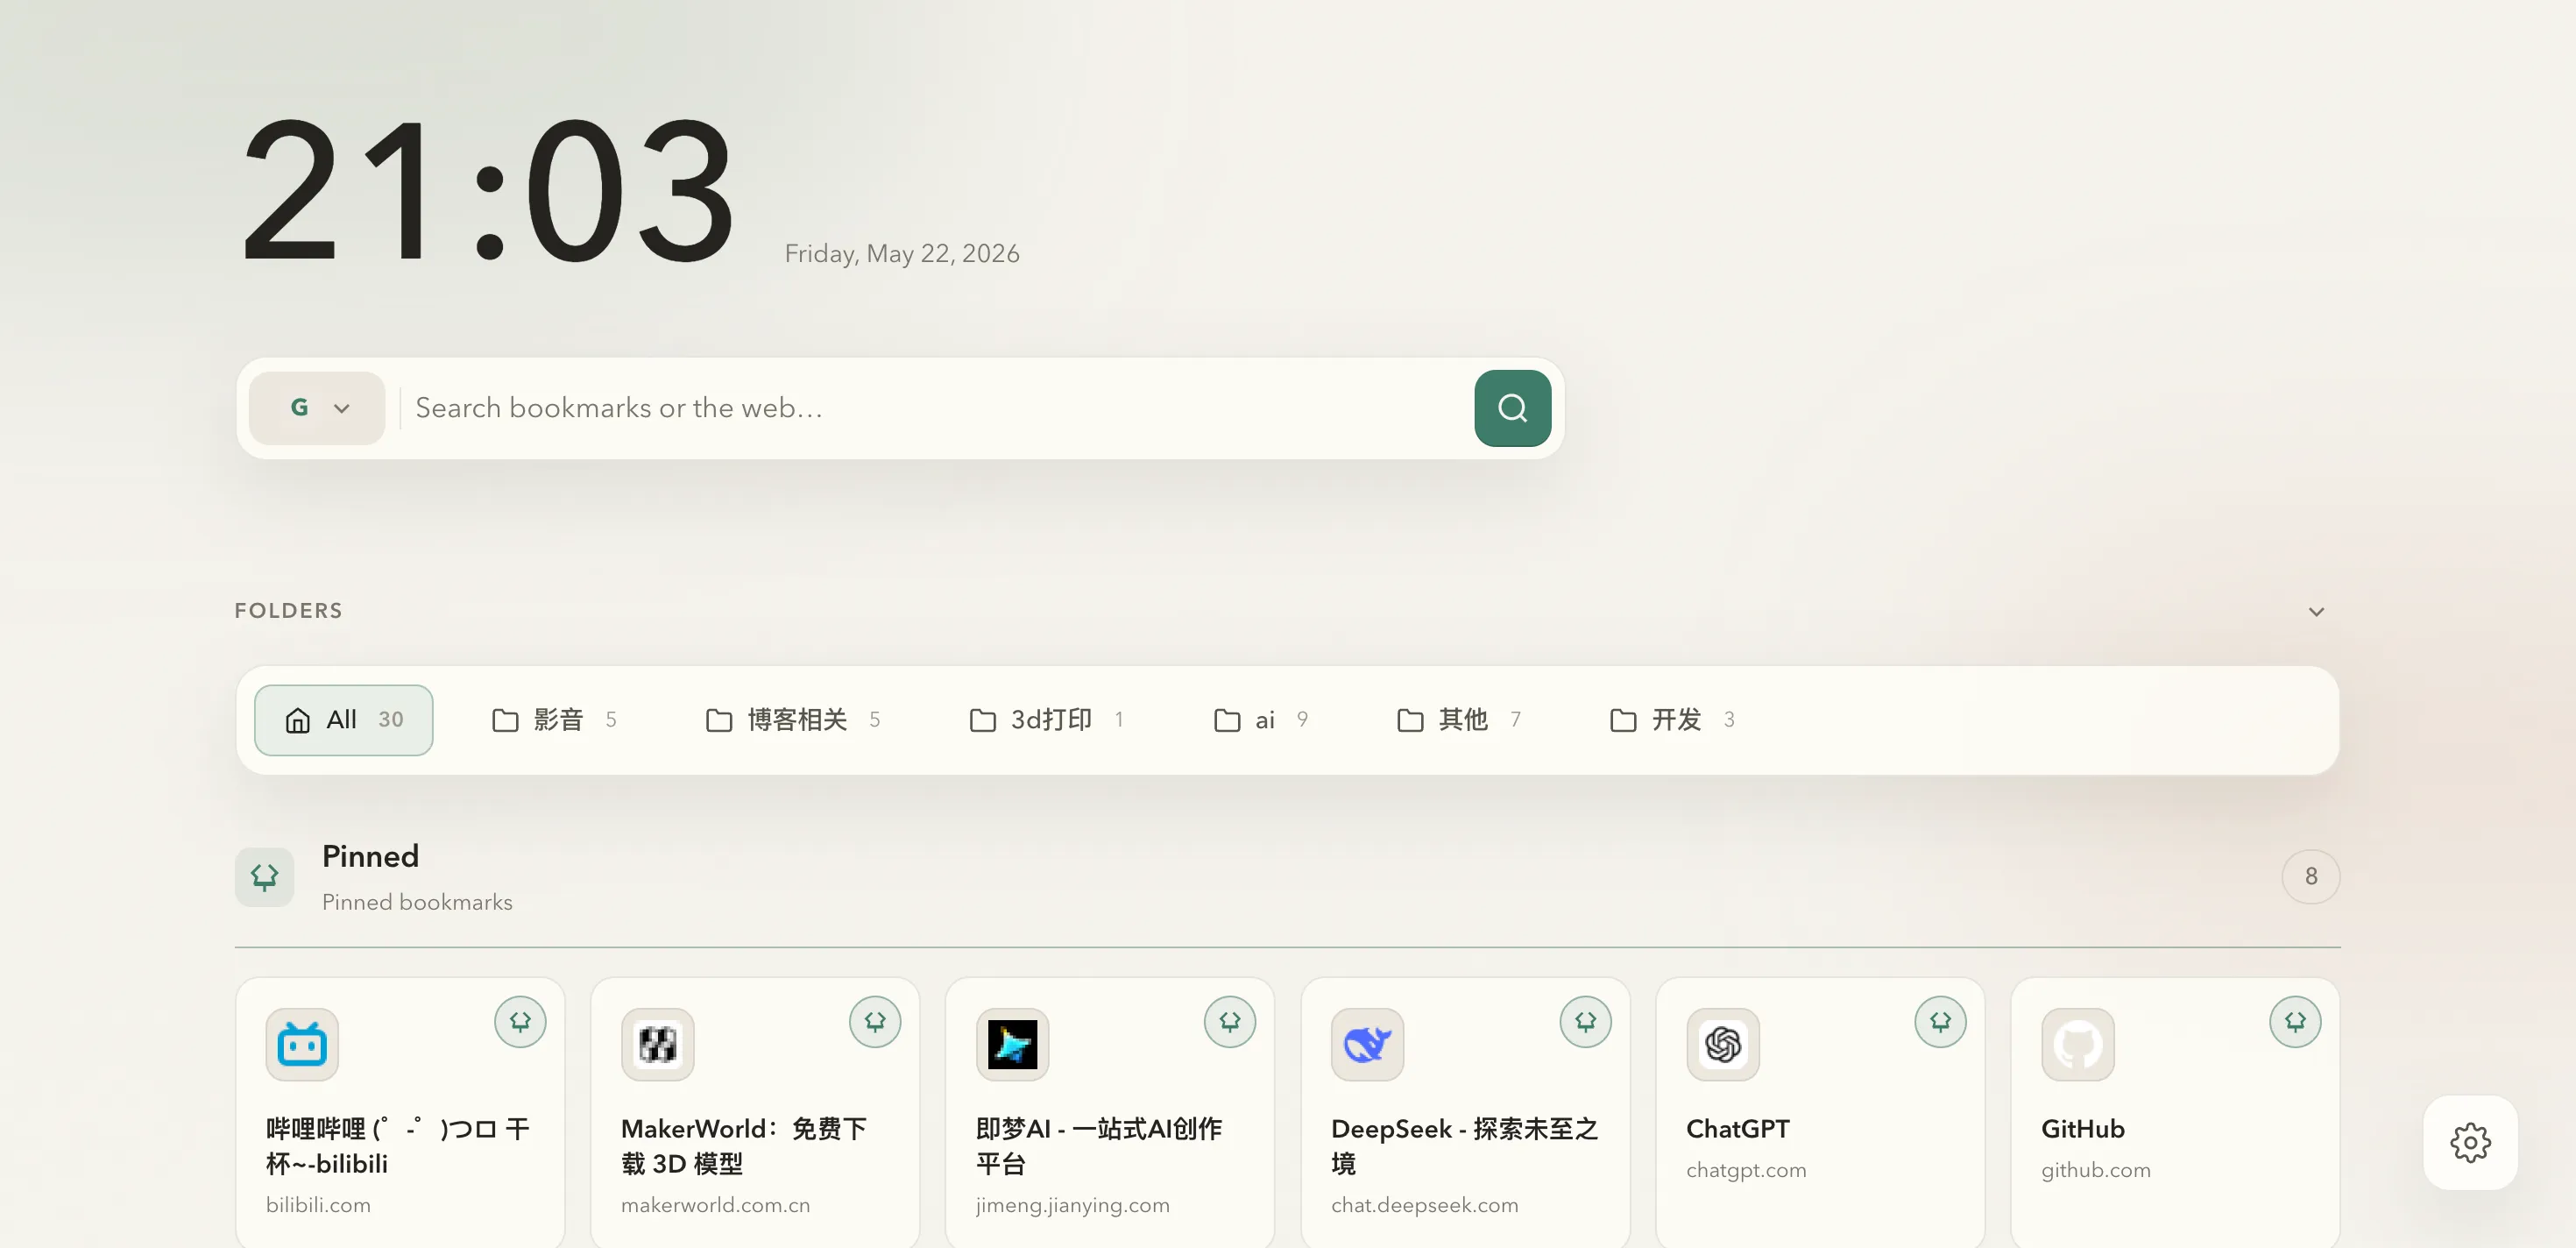This screenshot has width=2576, height=1248.
Task: Open the DeepSeek 探索未至之境 title
Action: (x=1465, y=1146)
